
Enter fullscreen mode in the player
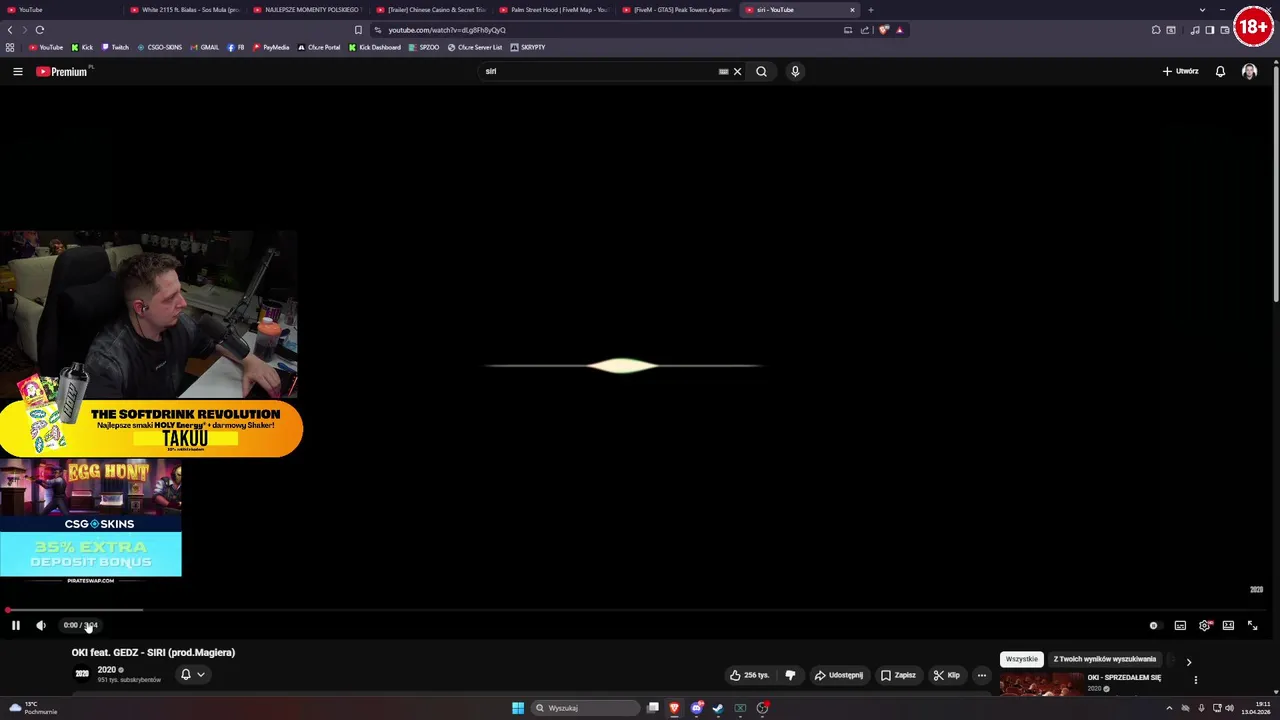1252,625
